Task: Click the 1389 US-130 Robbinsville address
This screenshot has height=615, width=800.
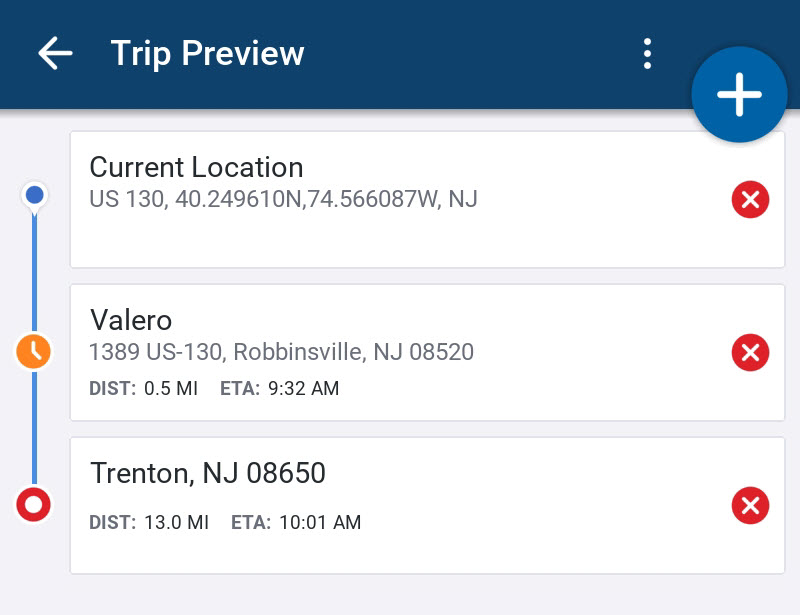Action: coord(281,352)
